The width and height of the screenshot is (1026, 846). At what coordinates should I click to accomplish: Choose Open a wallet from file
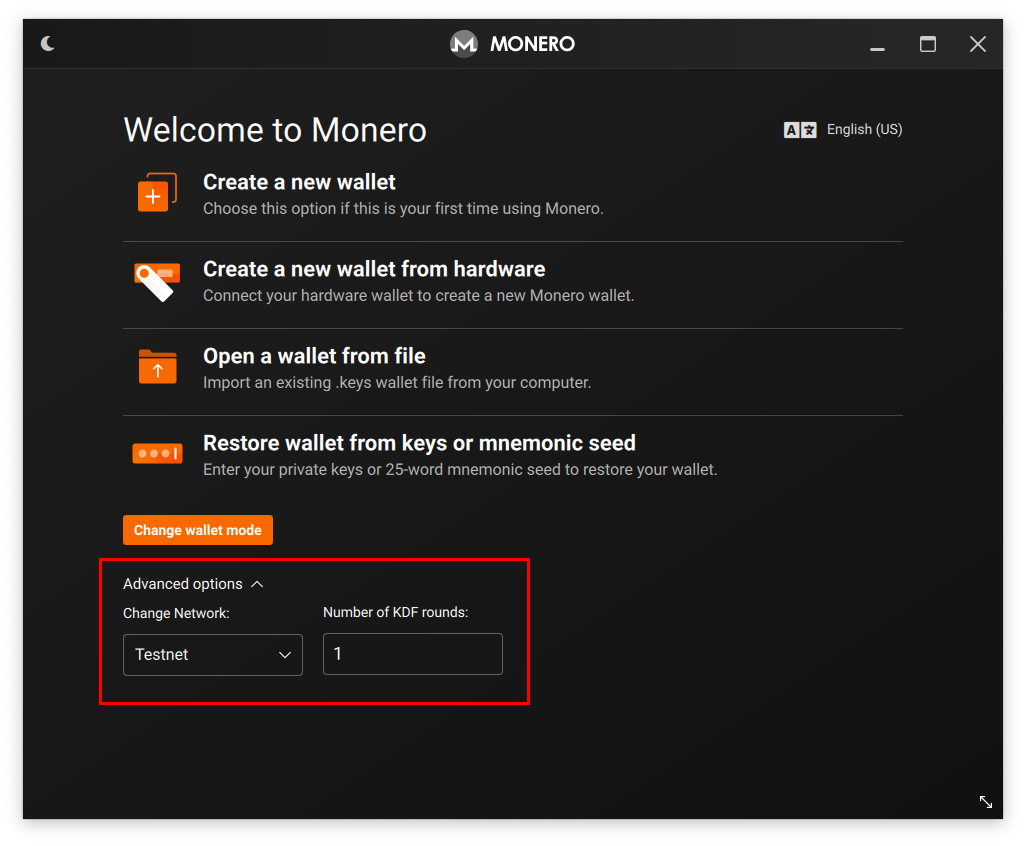click(314, 356)
